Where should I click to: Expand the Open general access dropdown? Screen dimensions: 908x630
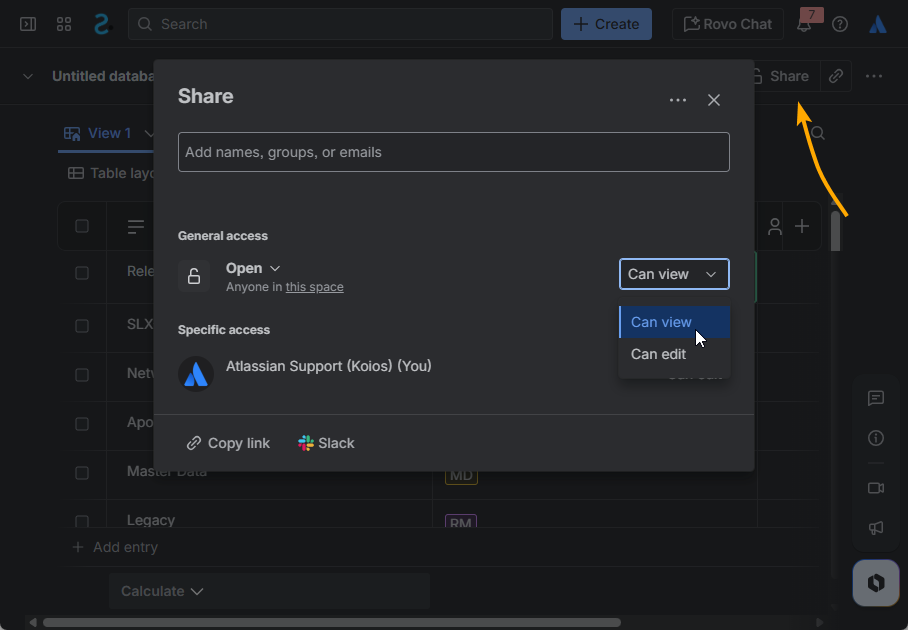[252, 268]
